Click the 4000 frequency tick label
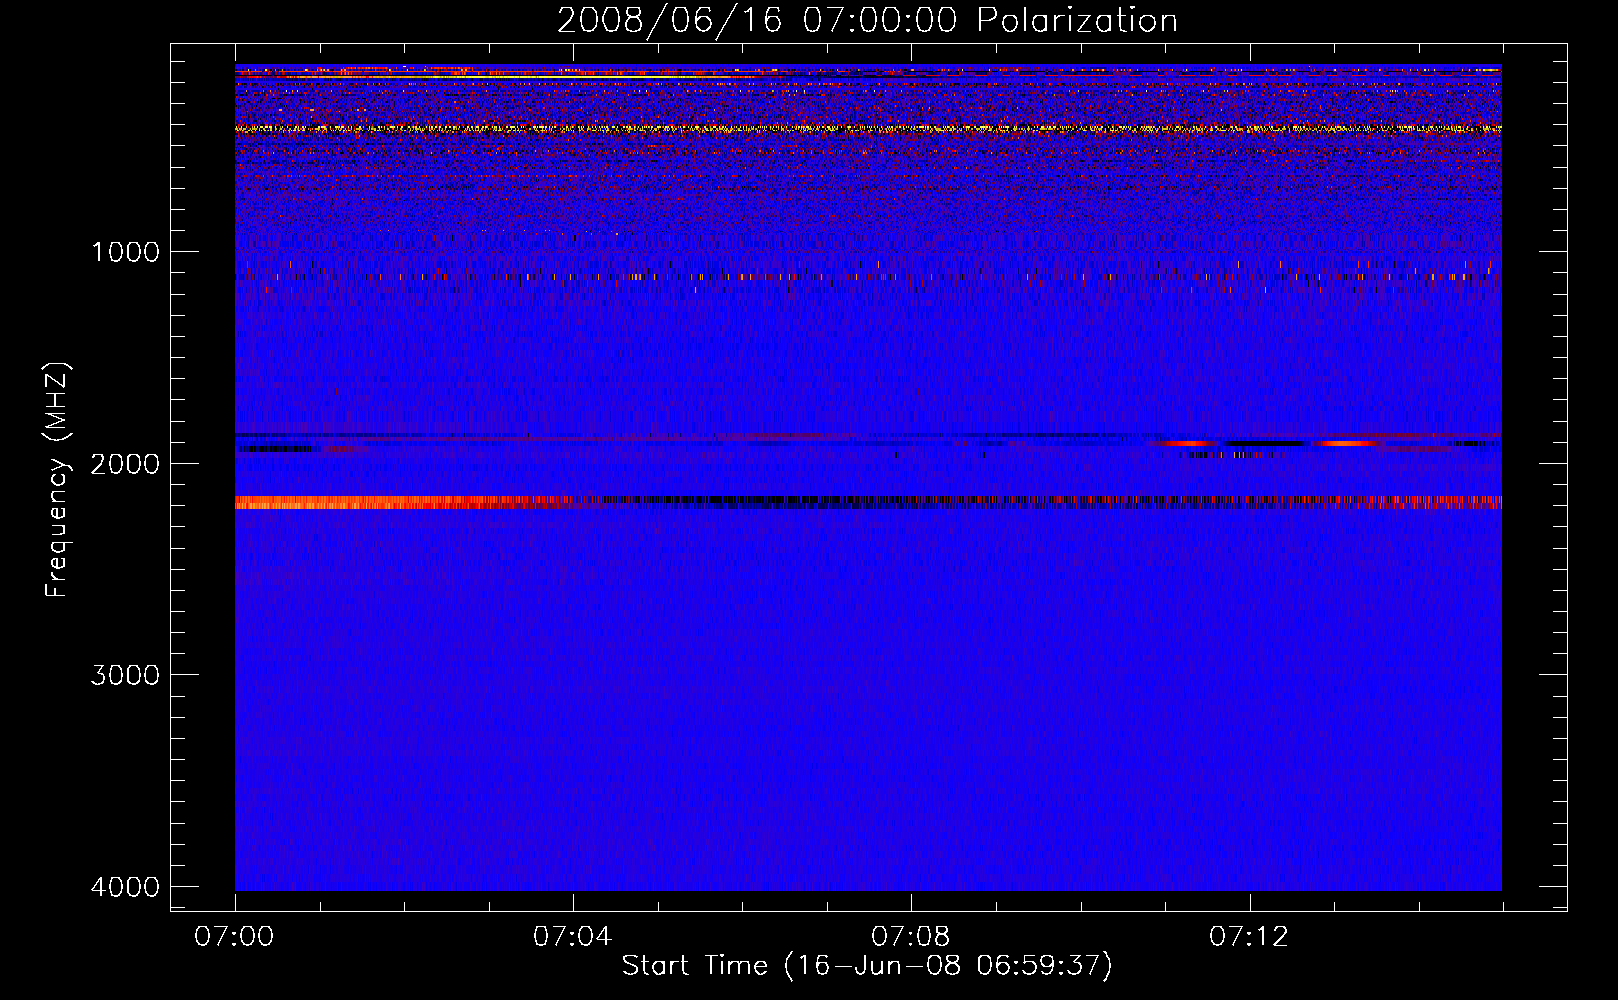1618x1000 pixels. click(x=125, y=887)
